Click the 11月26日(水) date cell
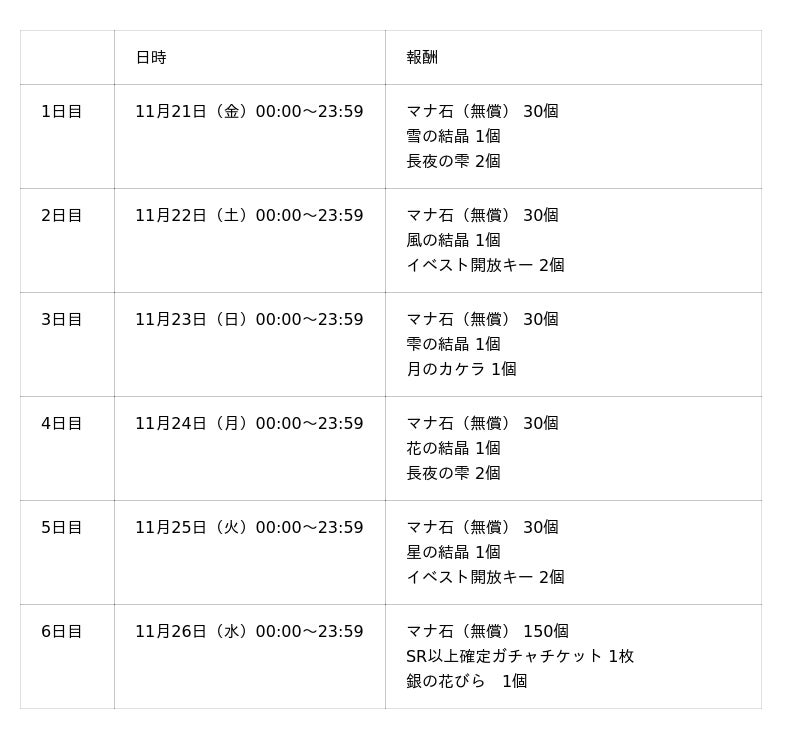This screenshot has height=739, width=800. (x=249, y=632)
